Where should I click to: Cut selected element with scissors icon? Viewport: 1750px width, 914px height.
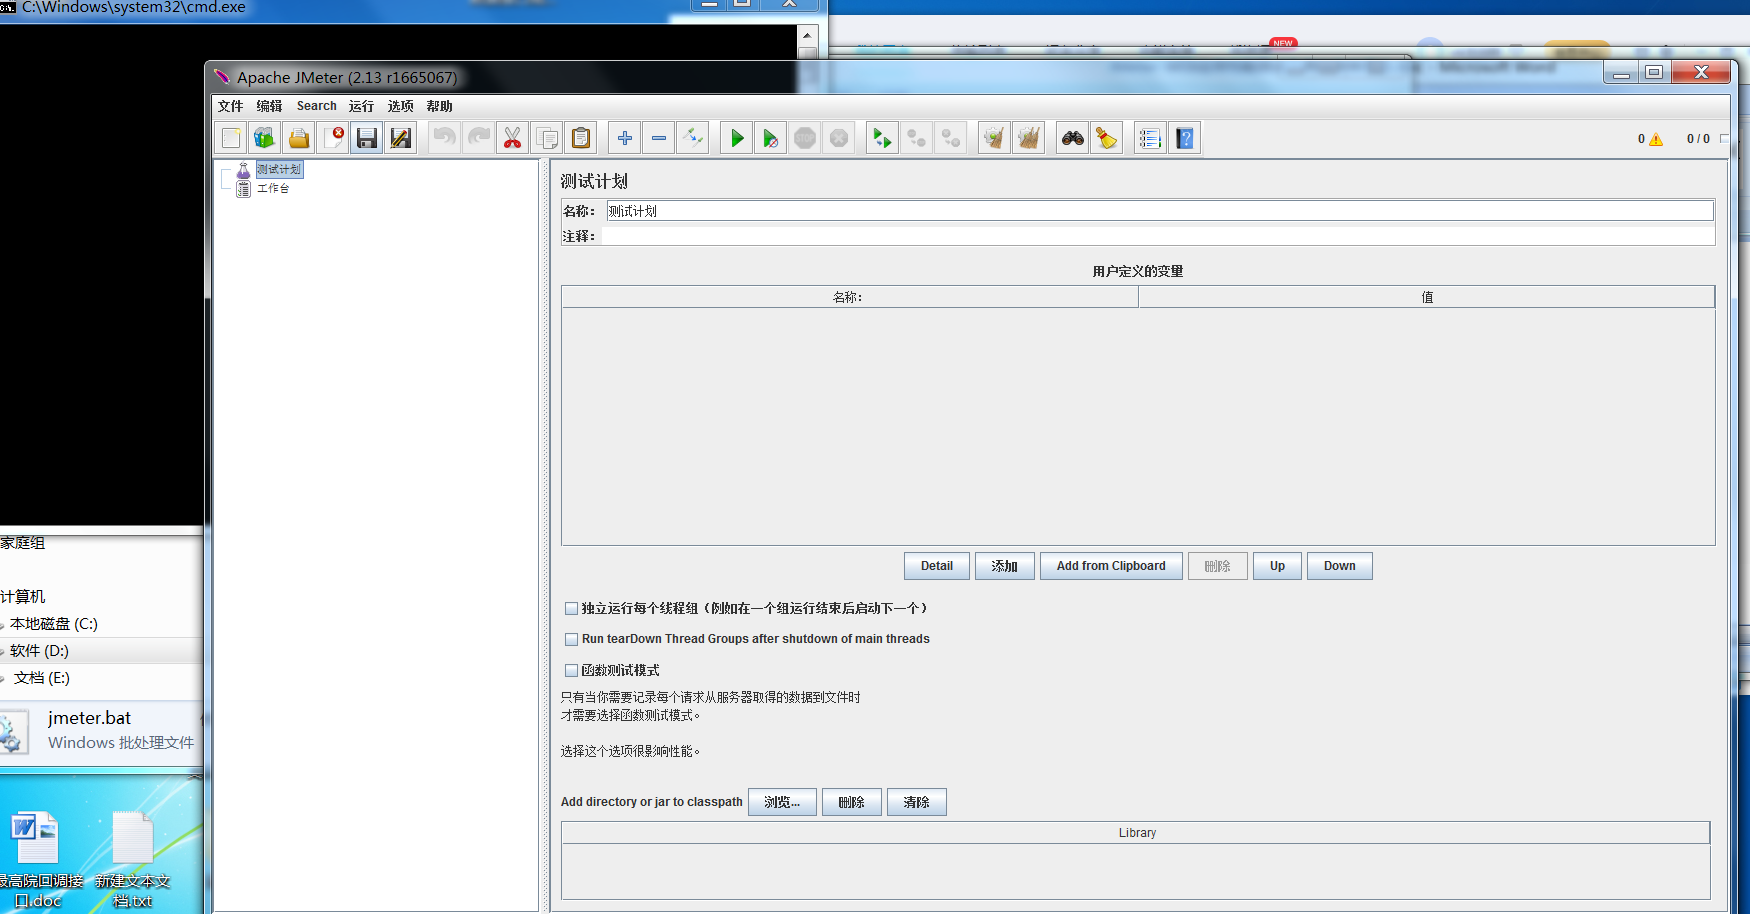[x=512, y=137]
